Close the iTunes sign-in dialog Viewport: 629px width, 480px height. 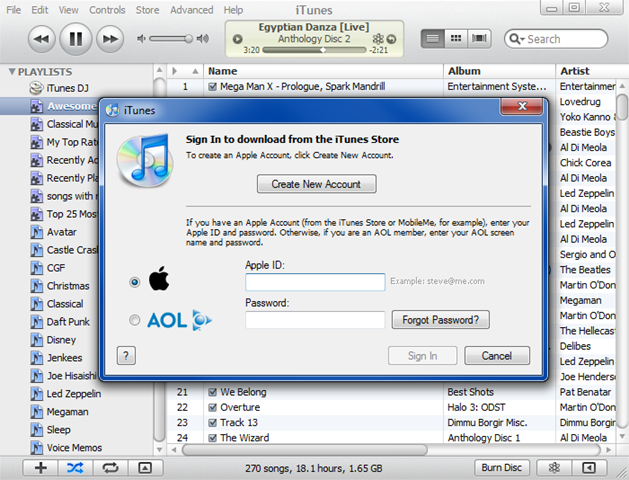[522, 106]
